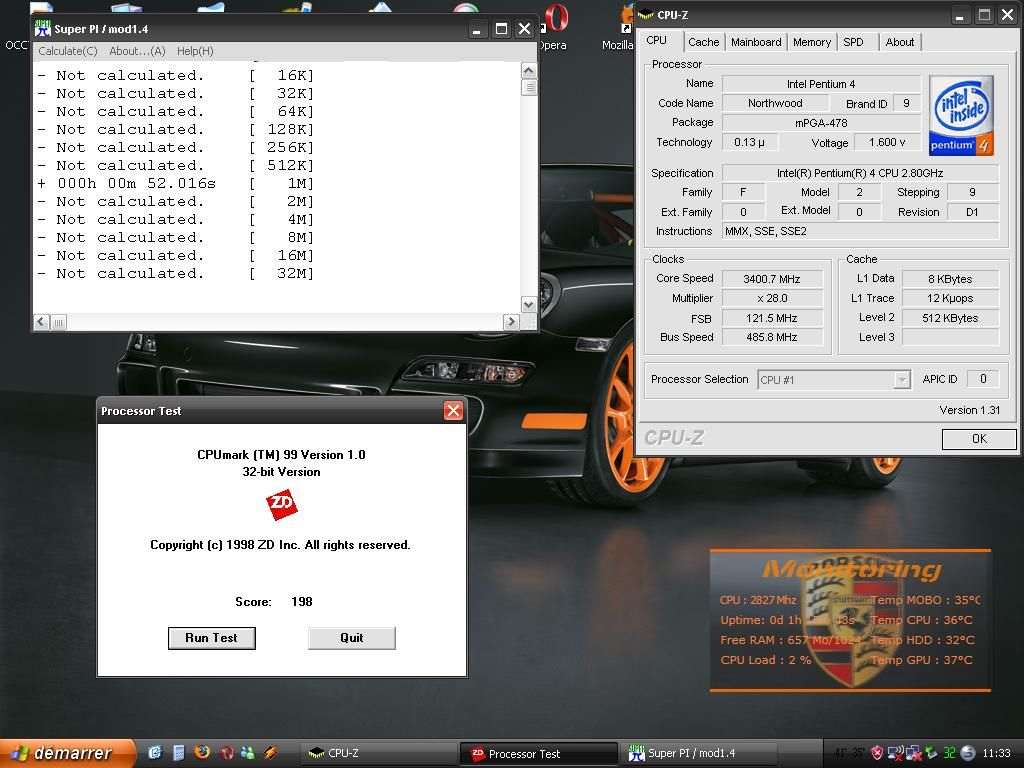Screen dimensions: 1024x768
Task: Click the Super PI horizontal scrollbar left arrow
Action: [x=42, y=321]
